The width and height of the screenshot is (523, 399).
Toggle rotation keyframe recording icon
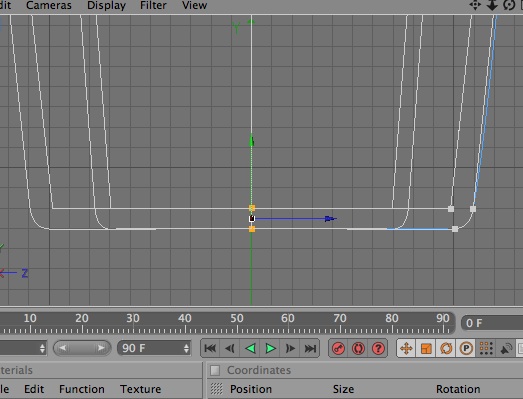tap(446, 349)
